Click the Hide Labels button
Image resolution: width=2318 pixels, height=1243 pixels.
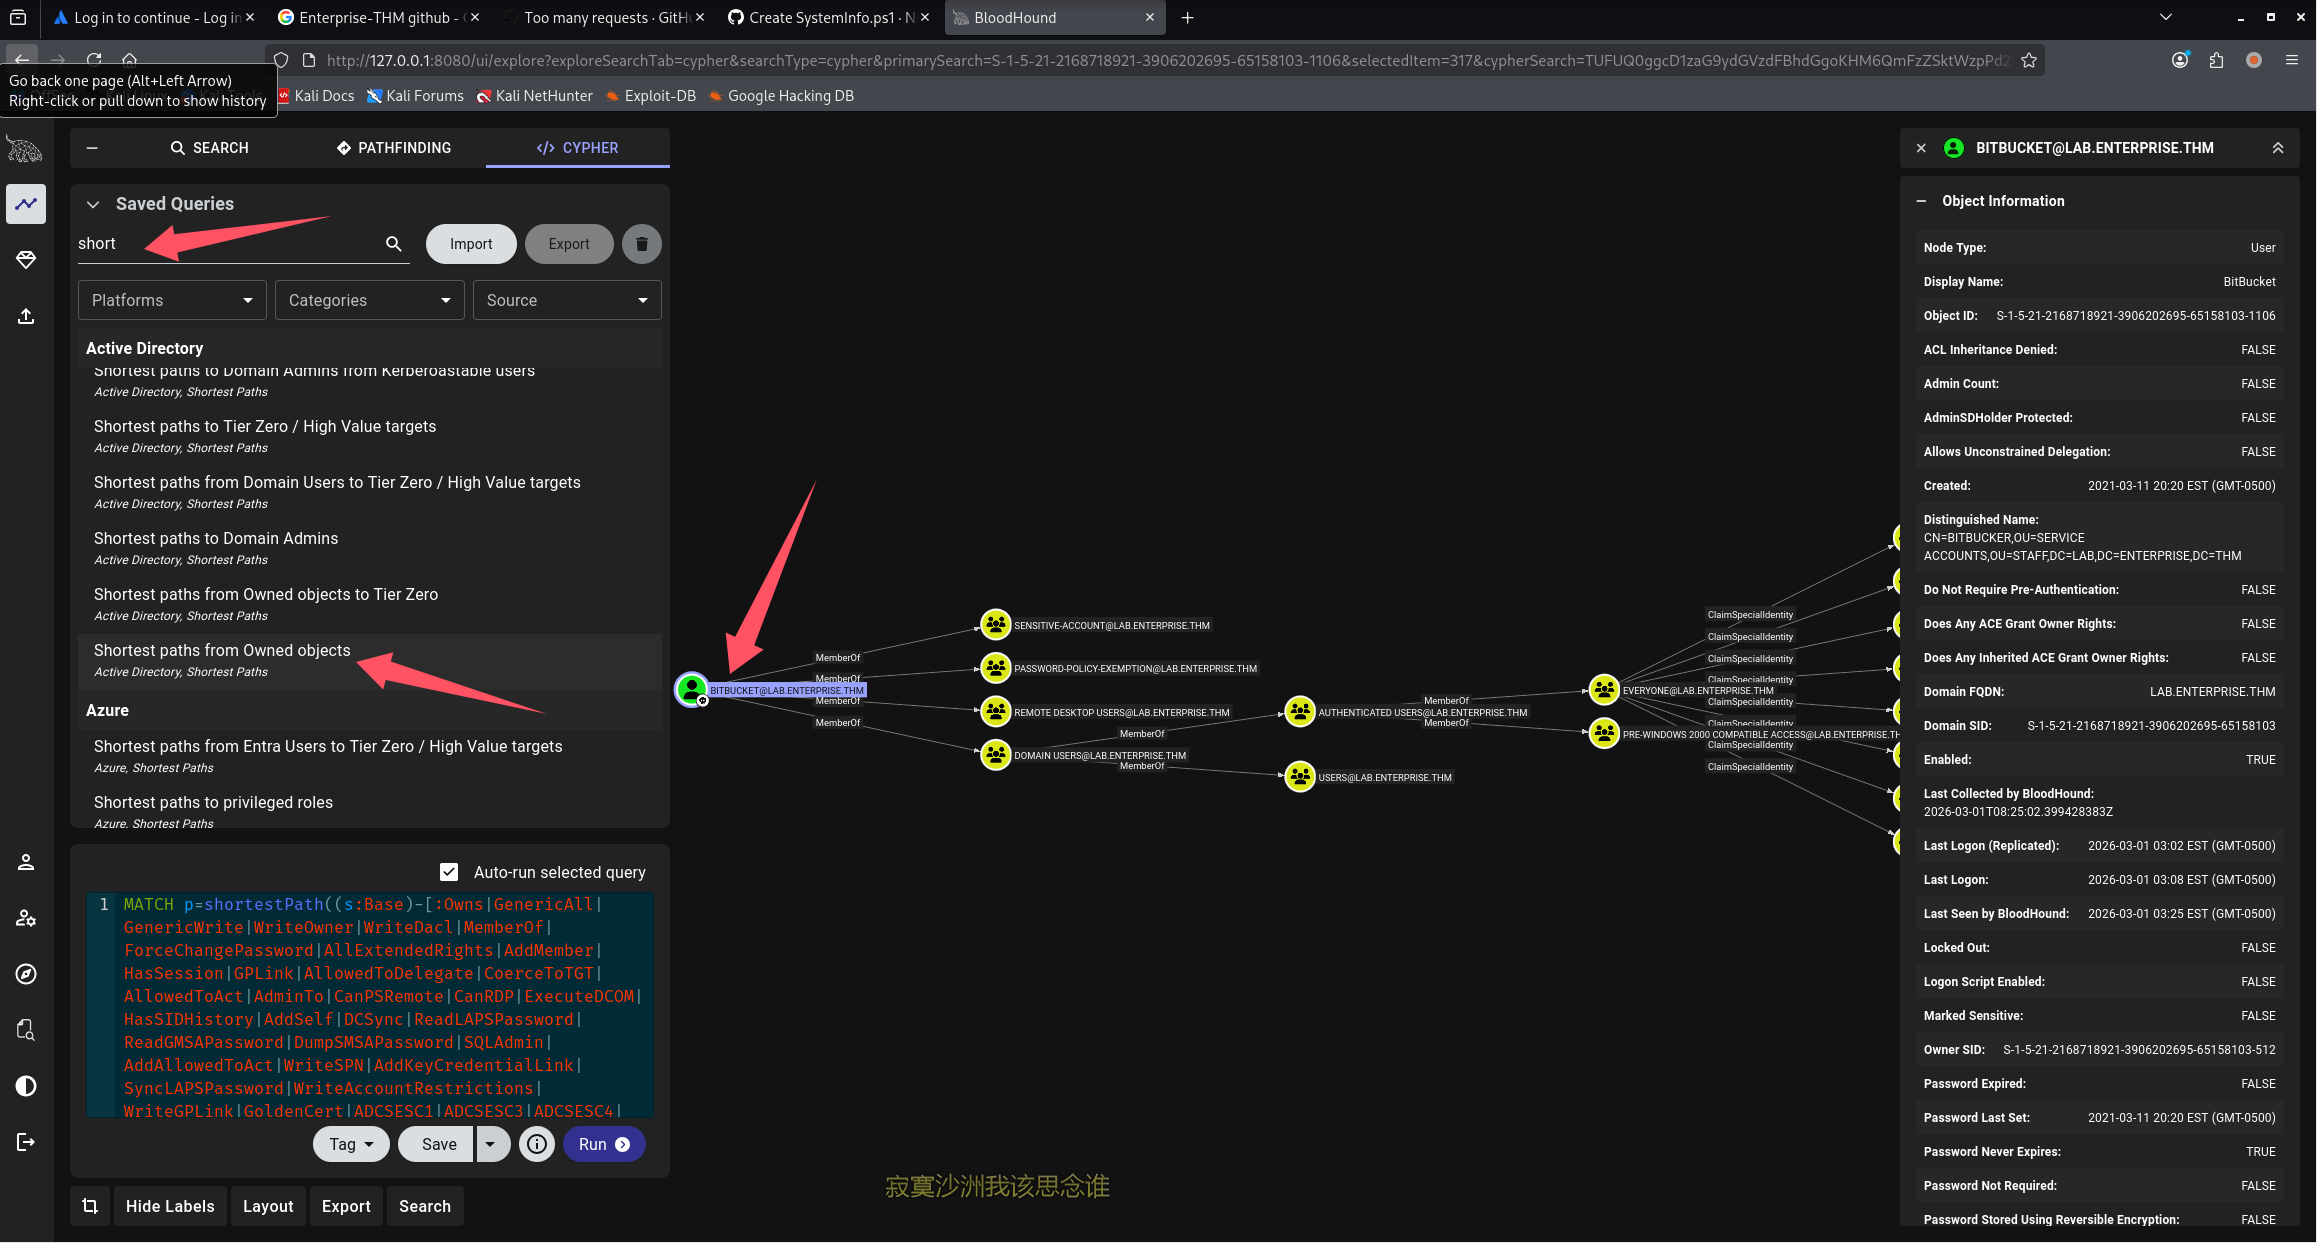170,1206
